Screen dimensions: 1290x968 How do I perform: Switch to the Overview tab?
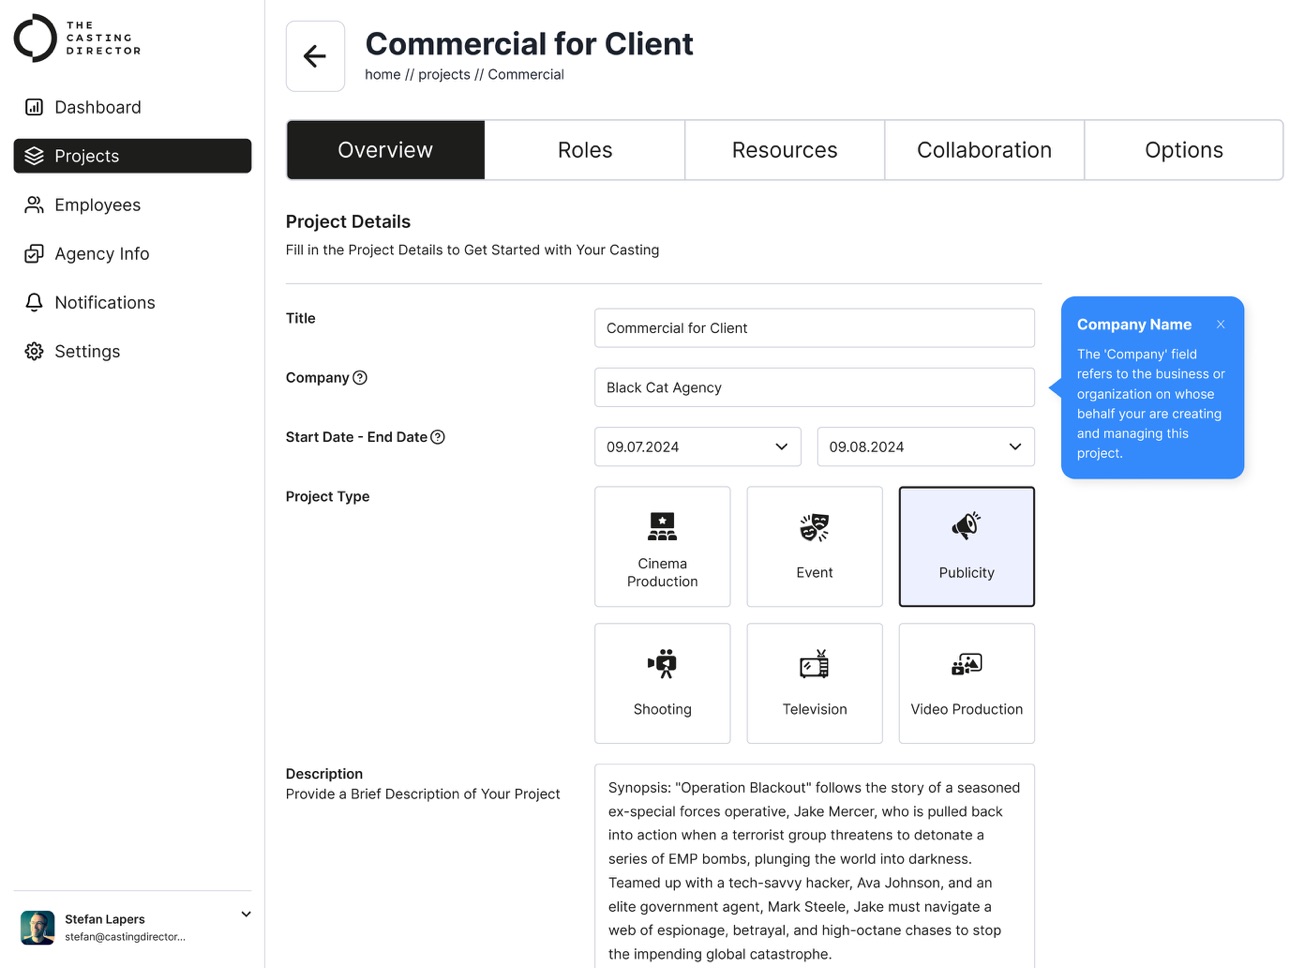click(x=386, y=150)
